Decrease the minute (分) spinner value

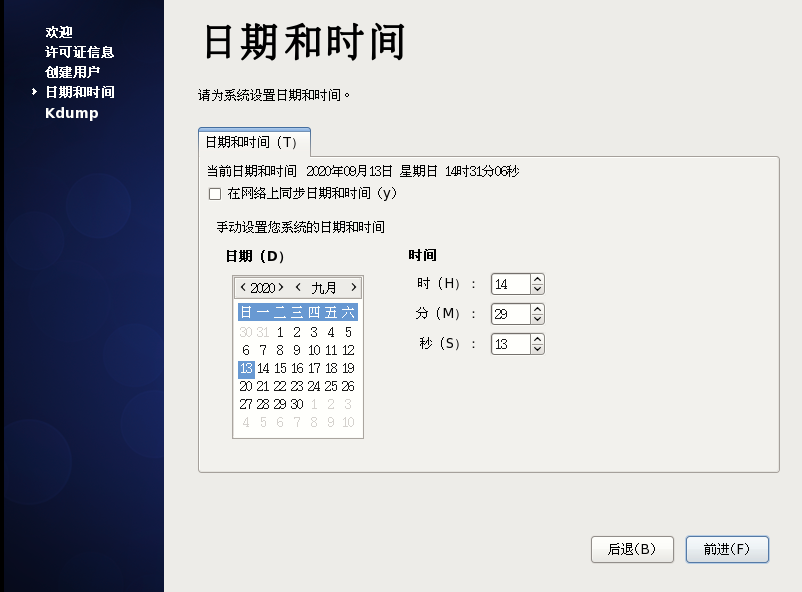click(537, 319)
